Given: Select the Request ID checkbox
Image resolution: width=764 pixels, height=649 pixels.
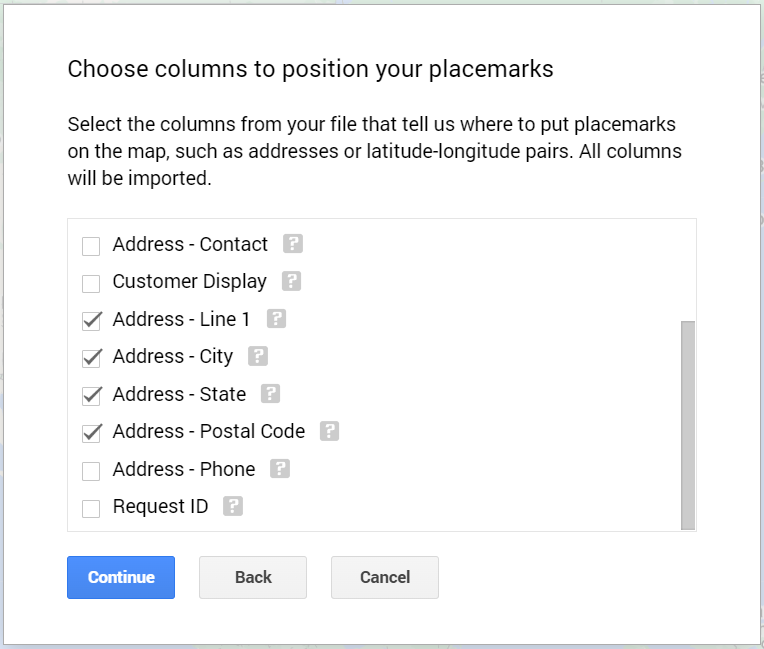Looking at the screenshot, I should [x=91, y=508].
